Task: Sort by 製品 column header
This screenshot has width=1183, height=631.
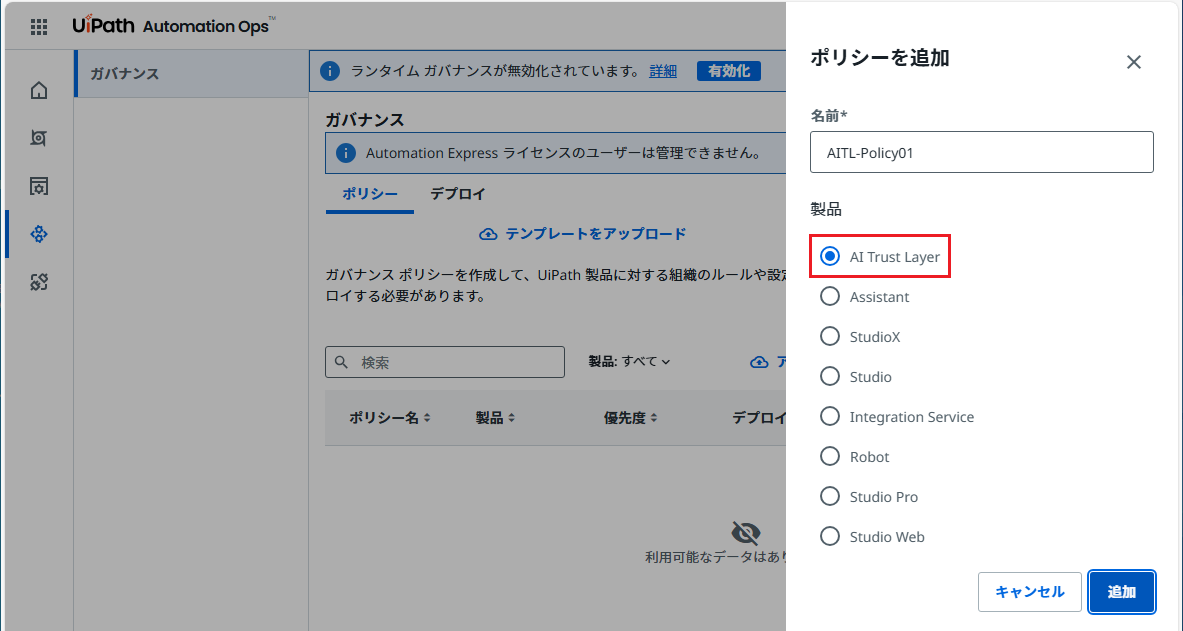Action: pos(495,417)
